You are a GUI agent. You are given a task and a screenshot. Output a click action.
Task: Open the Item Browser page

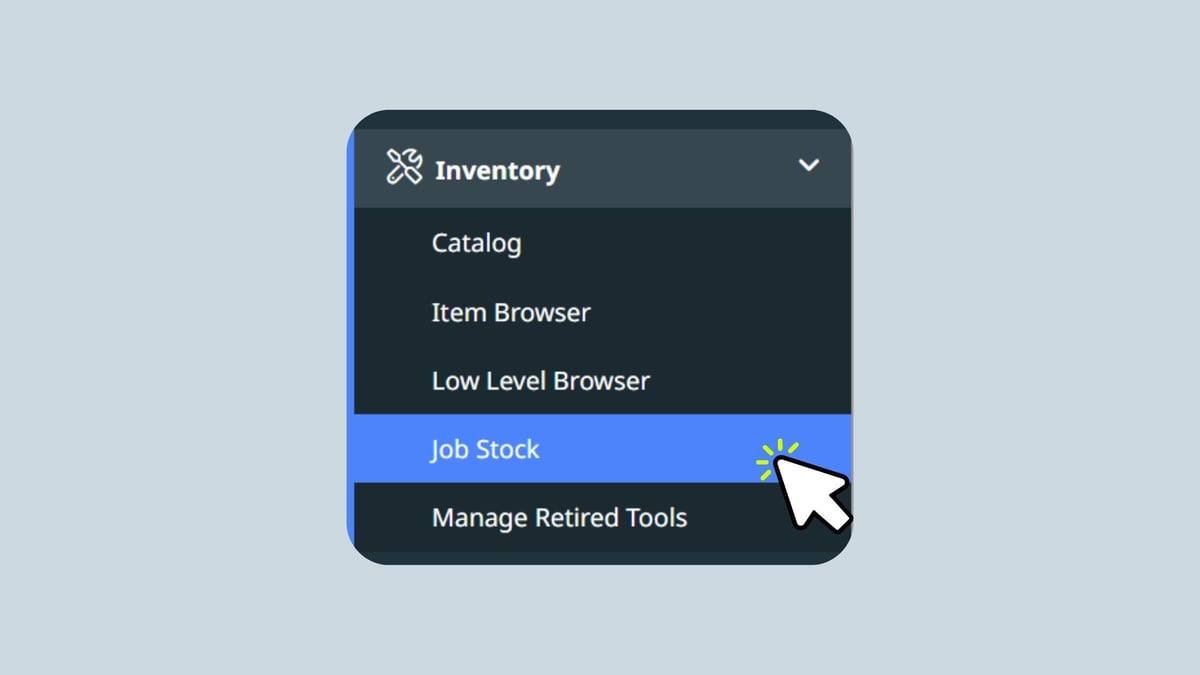click(x=510, y=312)
